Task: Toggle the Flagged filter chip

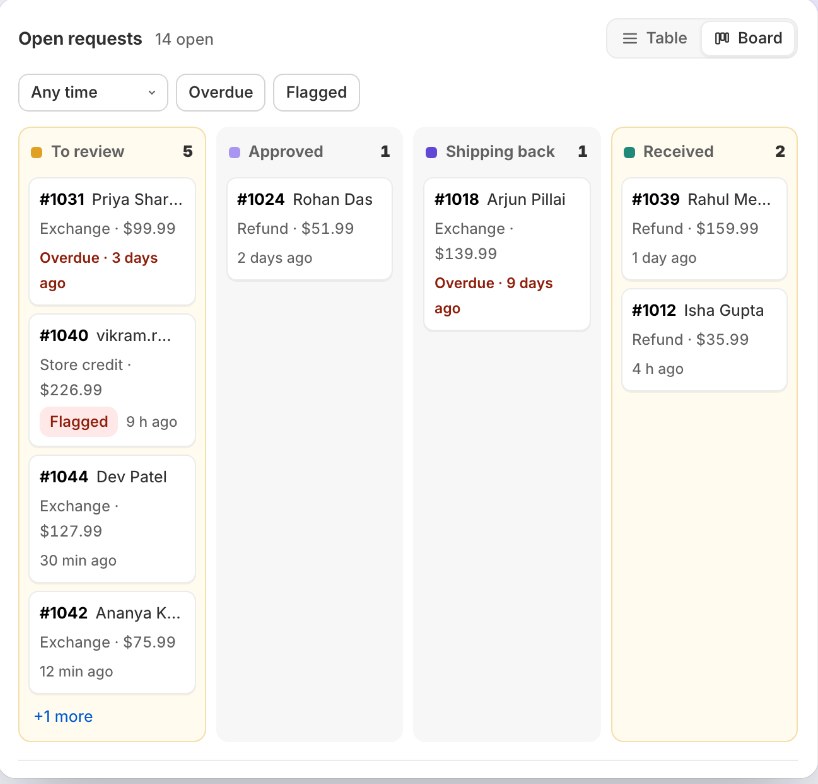Action: click(x=316, y=92)
